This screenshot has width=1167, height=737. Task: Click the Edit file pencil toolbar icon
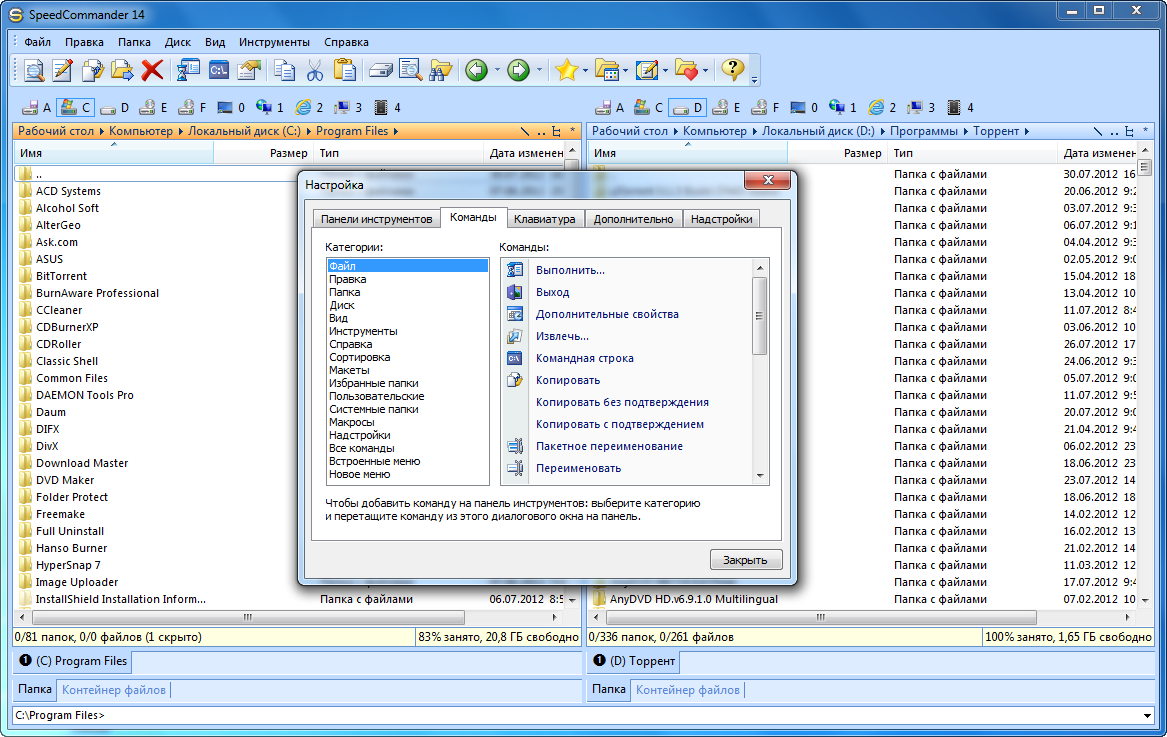click(x=63, y=70)
